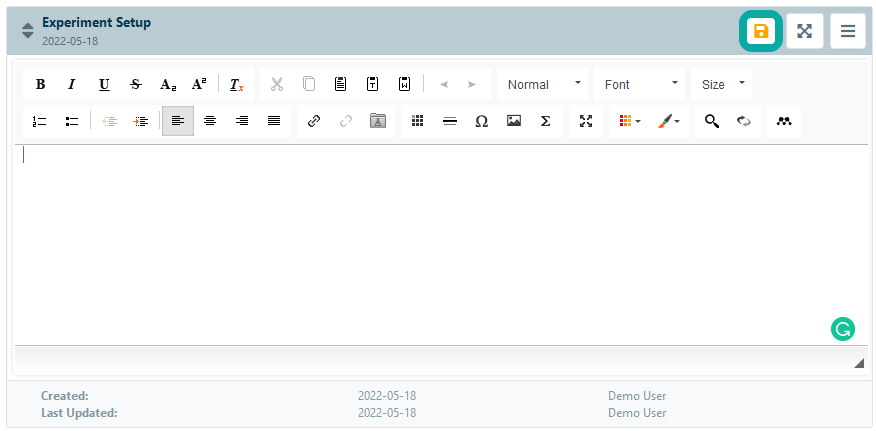876x431 pixels.
Task: Open the background color brush picker
Action: pyautogui.click(x=668, y=121)
